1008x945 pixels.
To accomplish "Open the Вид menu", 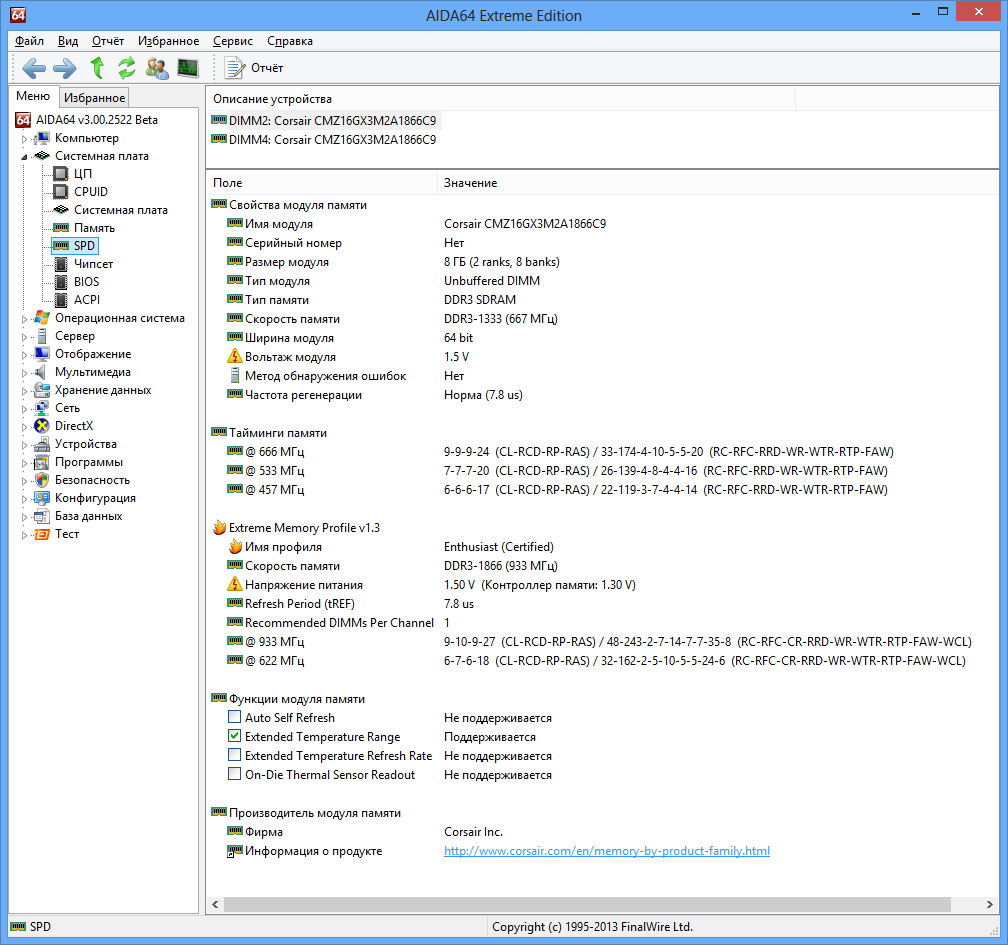I will click(68, 40).
